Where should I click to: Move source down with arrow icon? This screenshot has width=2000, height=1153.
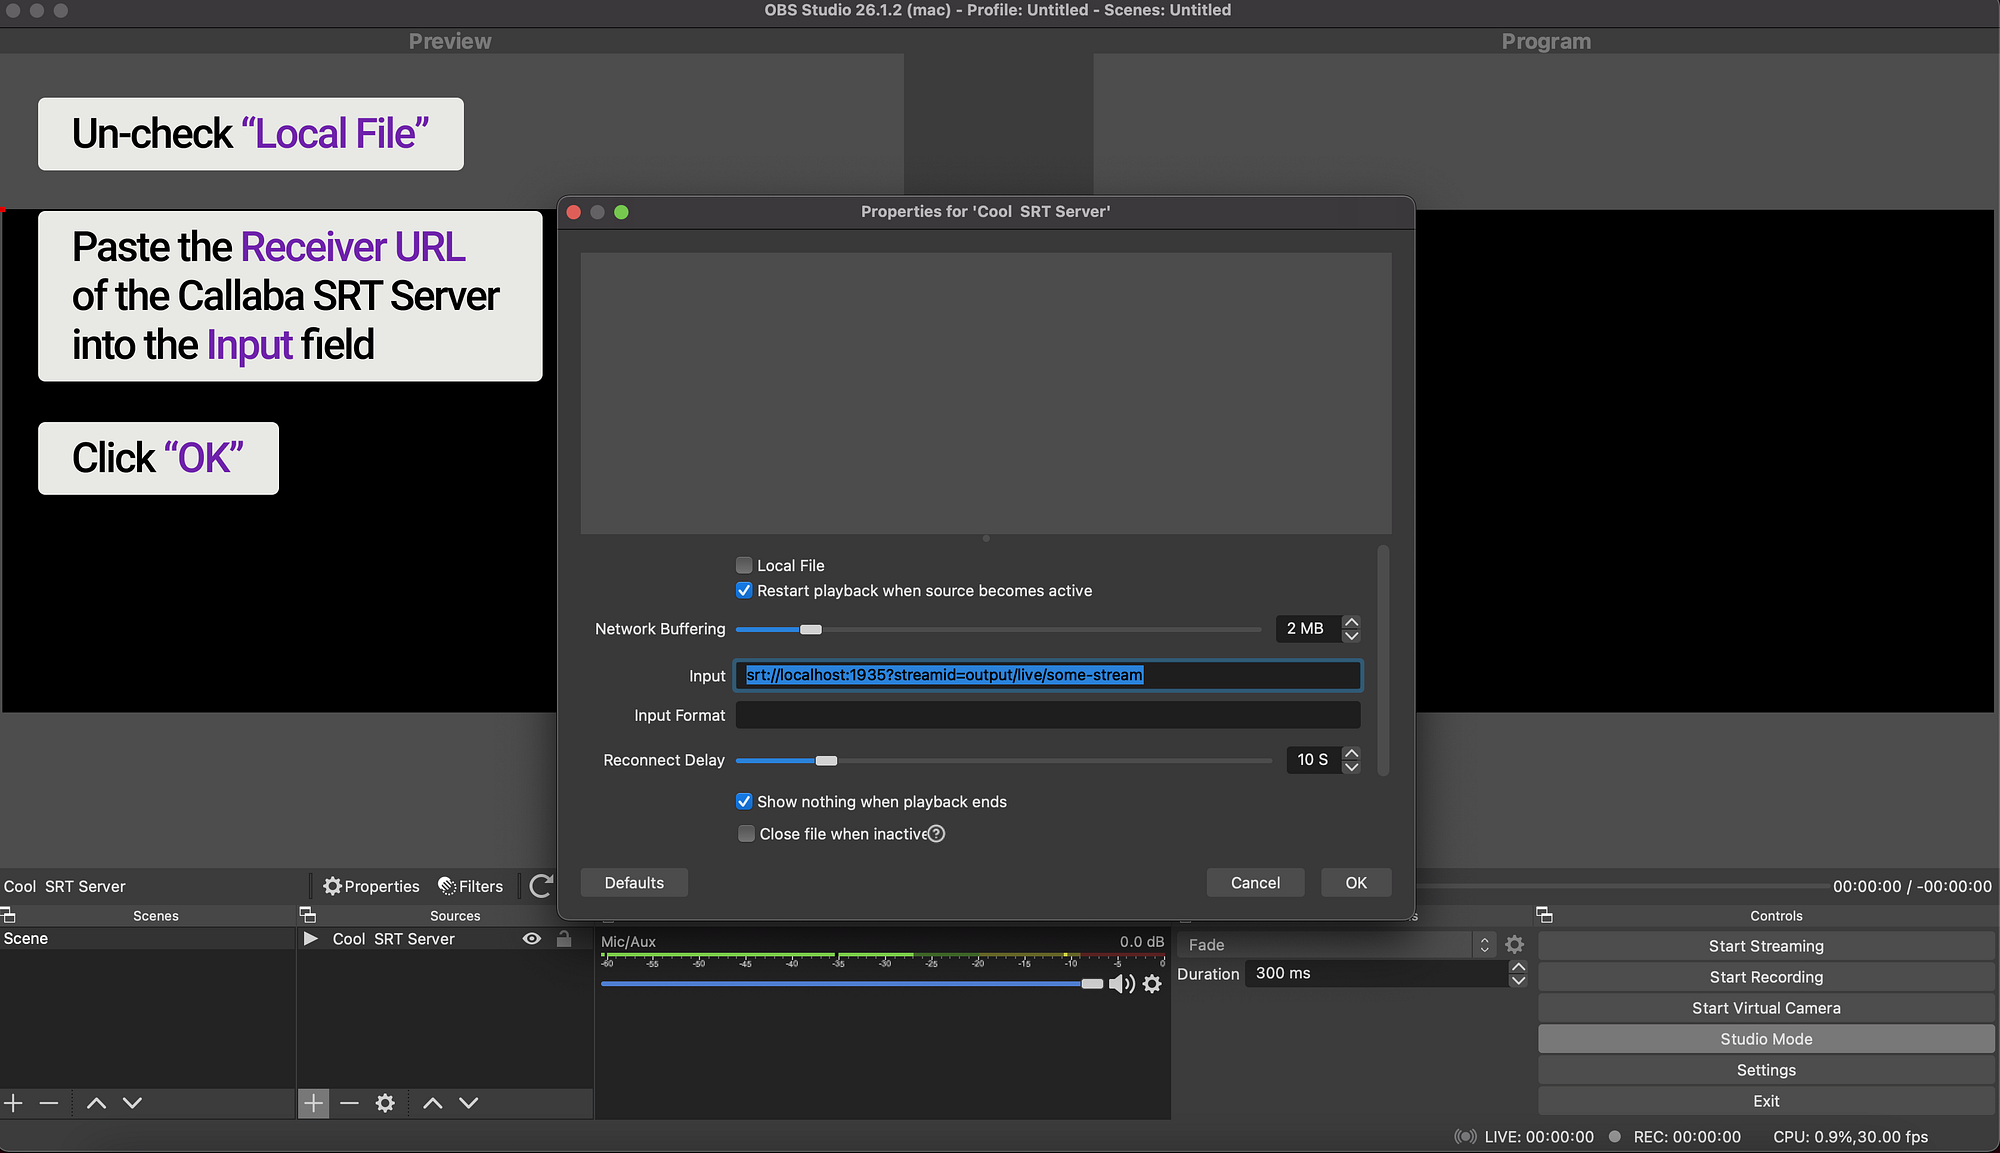click(468, 1103)
